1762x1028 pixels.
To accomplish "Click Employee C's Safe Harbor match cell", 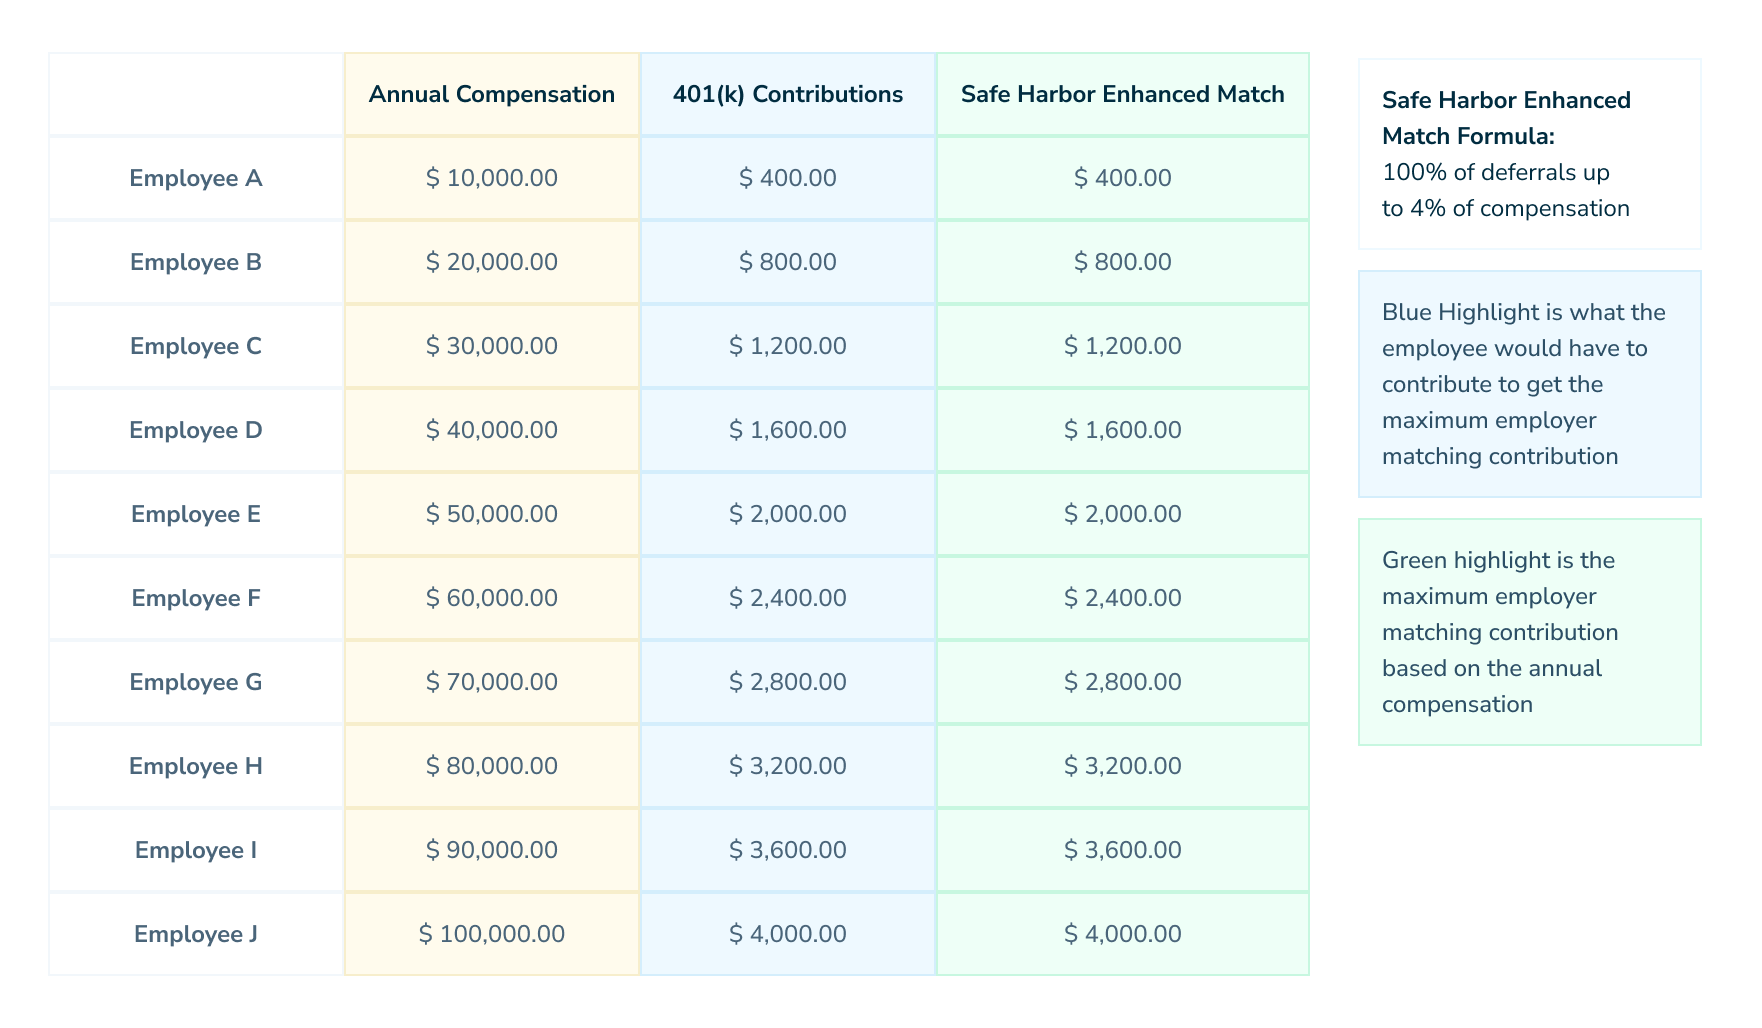I will (1122, 346).
